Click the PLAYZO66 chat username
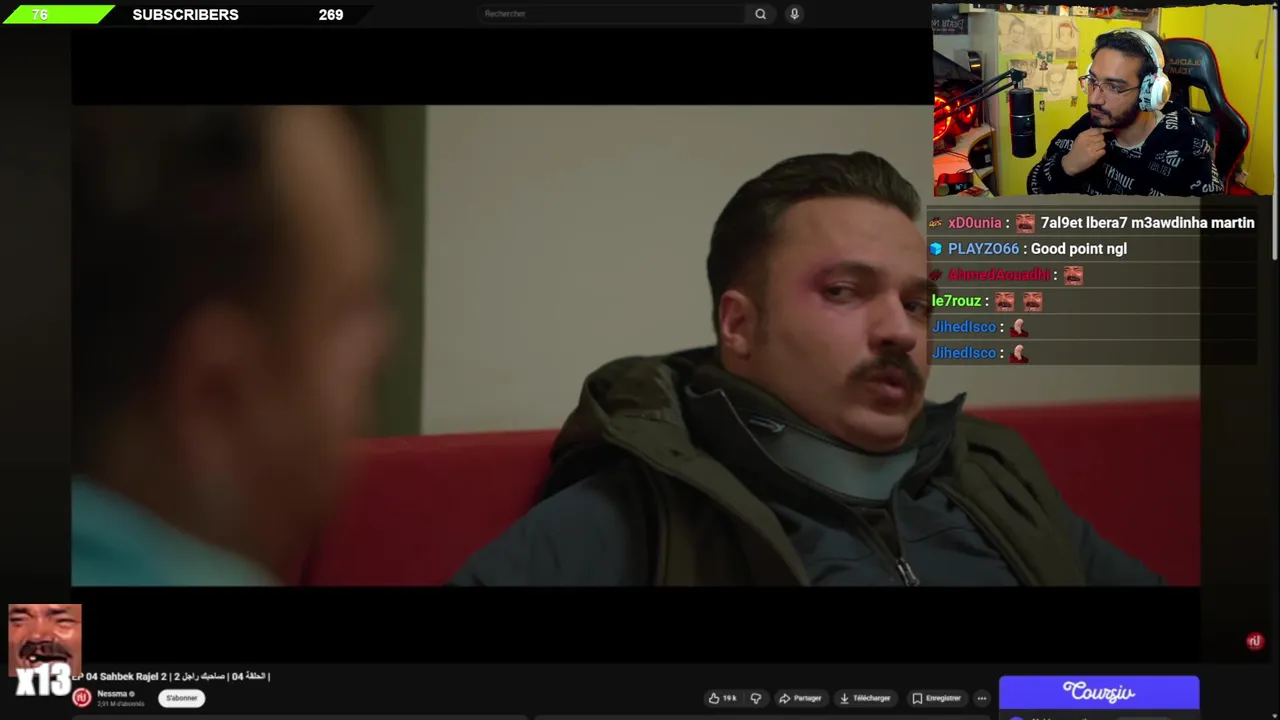1280x720 pixels. click(983, 249)
